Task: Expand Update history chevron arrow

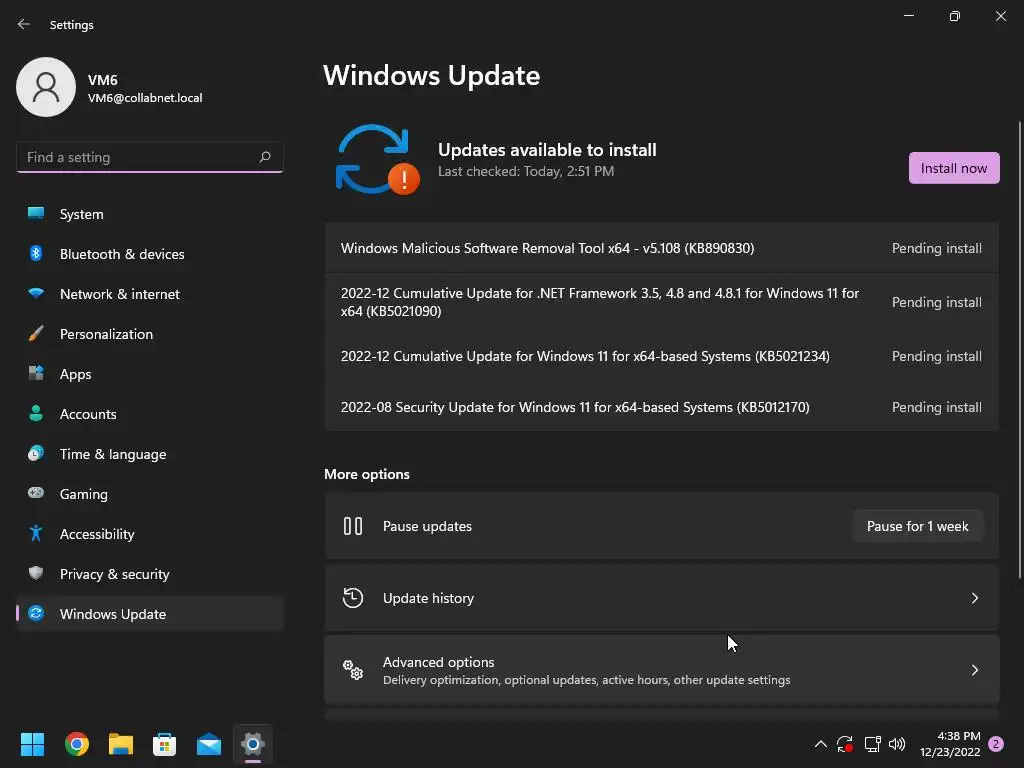Action: click(974, 598)
